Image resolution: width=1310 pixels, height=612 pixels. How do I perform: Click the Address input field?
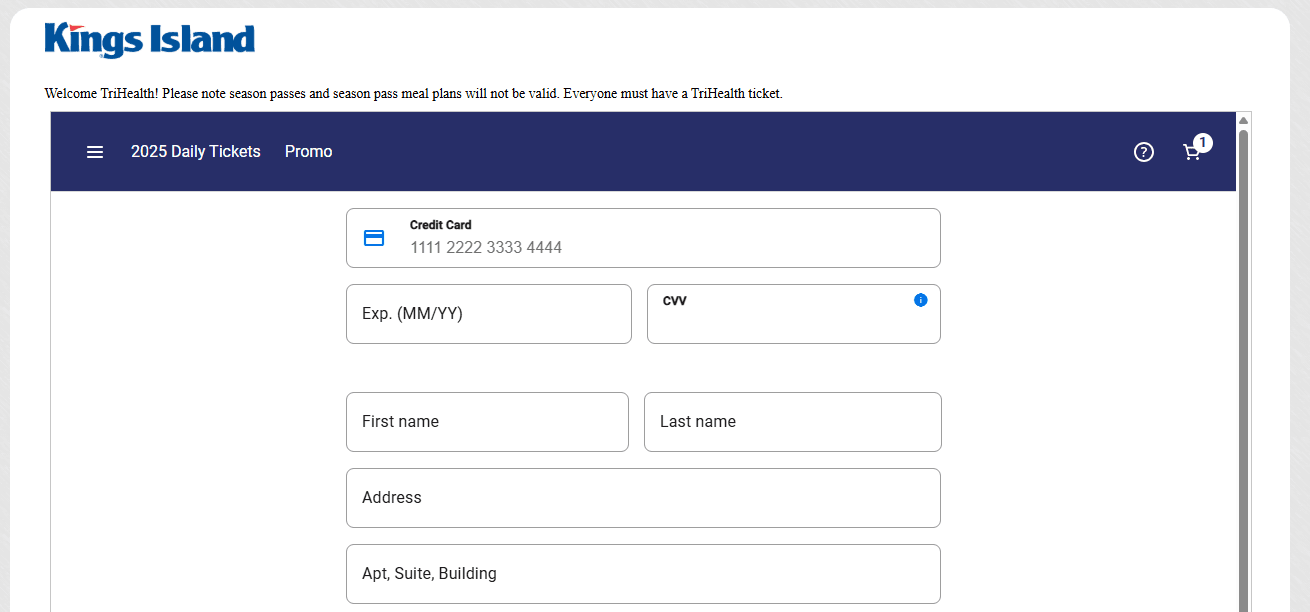[643, 498]
